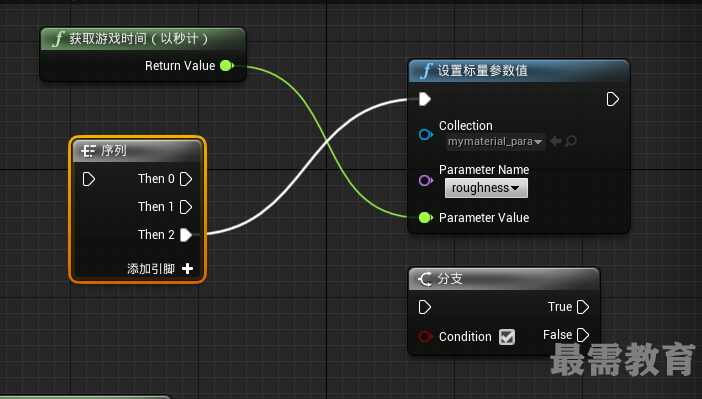Click the 'Parameter Name' label text

pyautogui.click(x=484, y=170)
